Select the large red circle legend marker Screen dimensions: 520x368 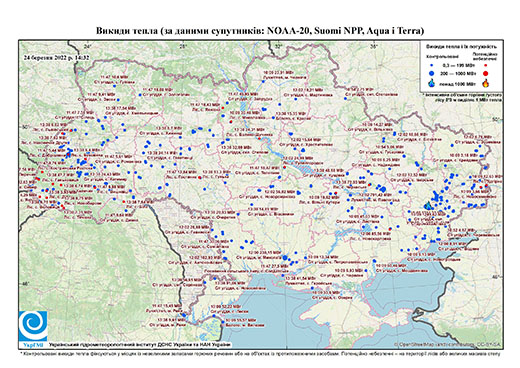pos(486,73)
